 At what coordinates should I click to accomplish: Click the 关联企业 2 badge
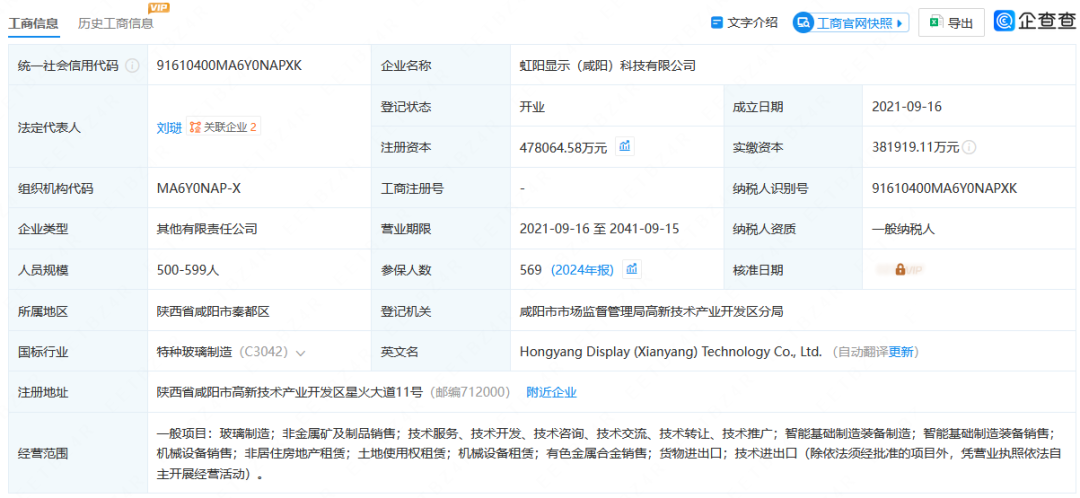coord(223,127)
